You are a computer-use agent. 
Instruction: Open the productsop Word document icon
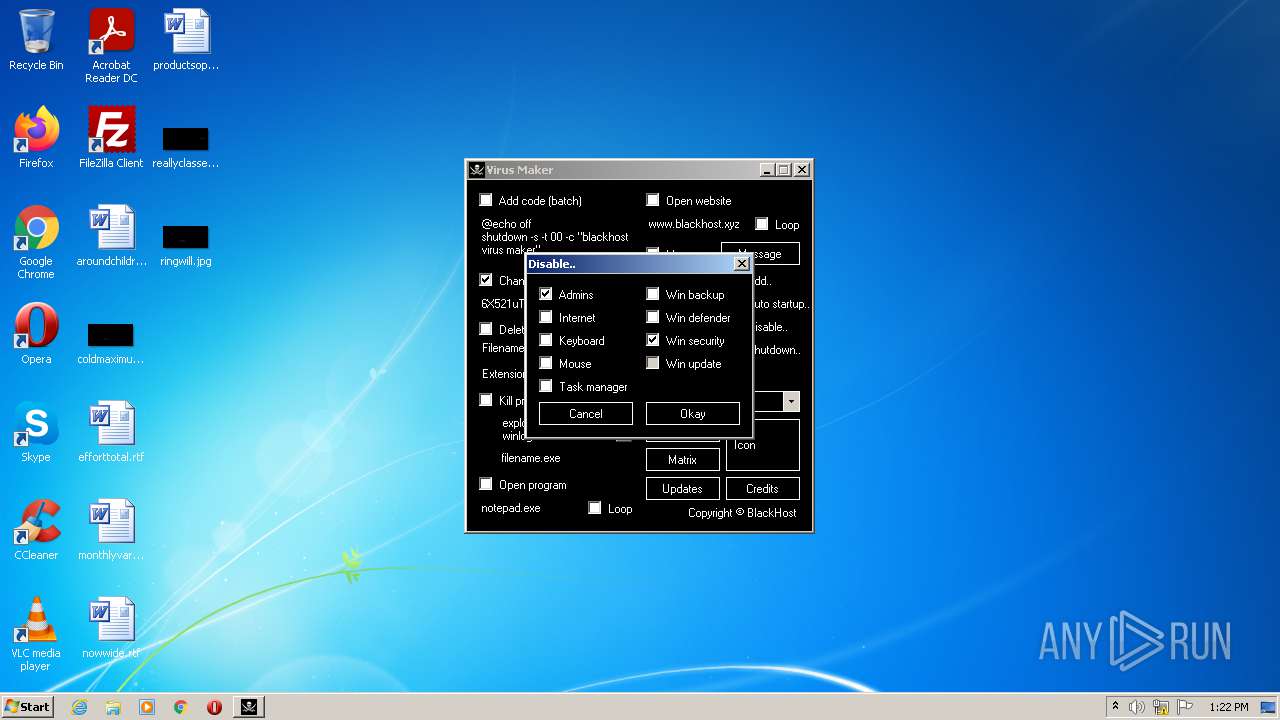[186, 40]
